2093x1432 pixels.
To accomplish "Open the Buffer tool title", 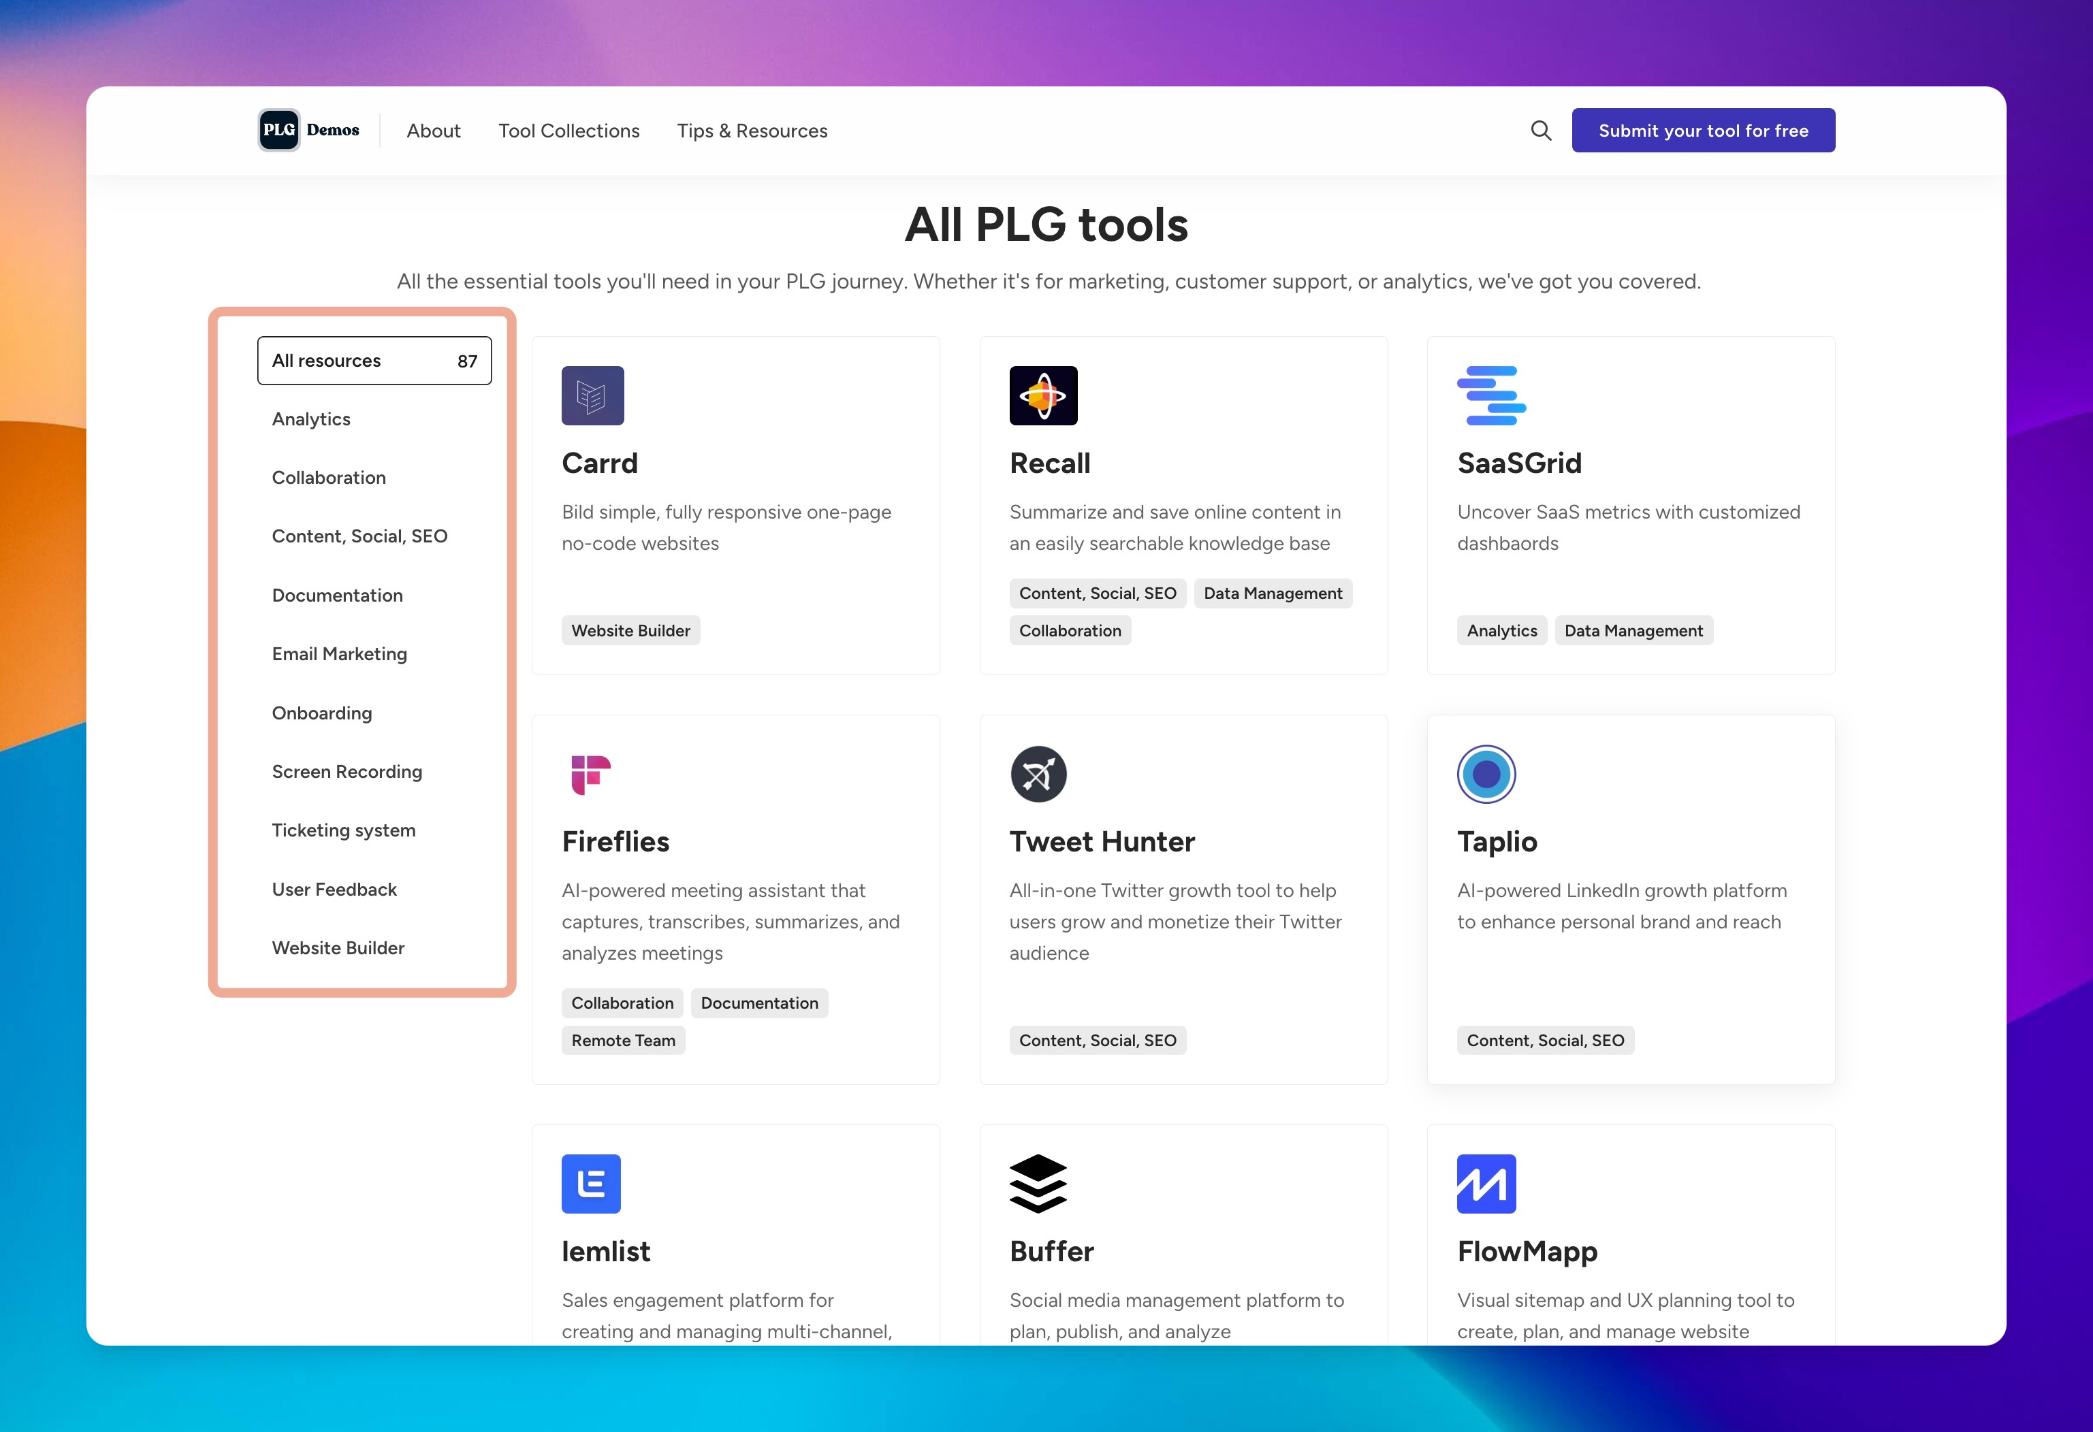I will pos(1052,1252).
